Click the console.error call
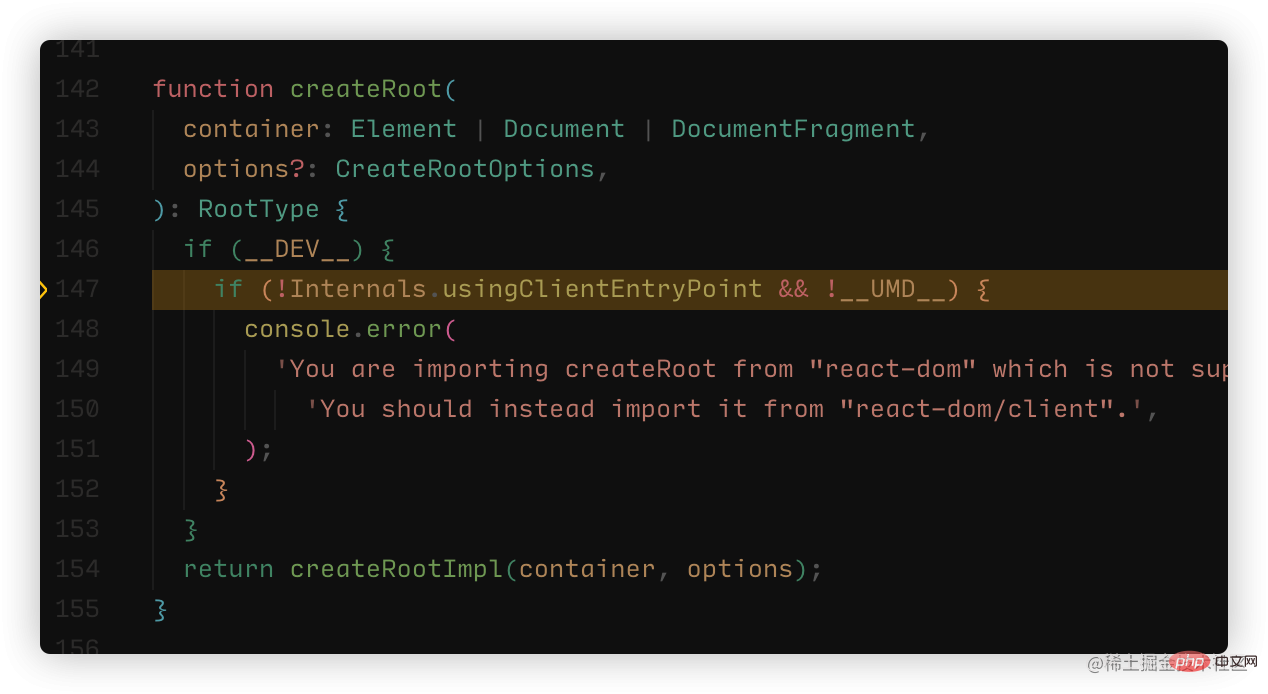The image size is (1268, 694). pyautogui.click(x=343, y=329)
